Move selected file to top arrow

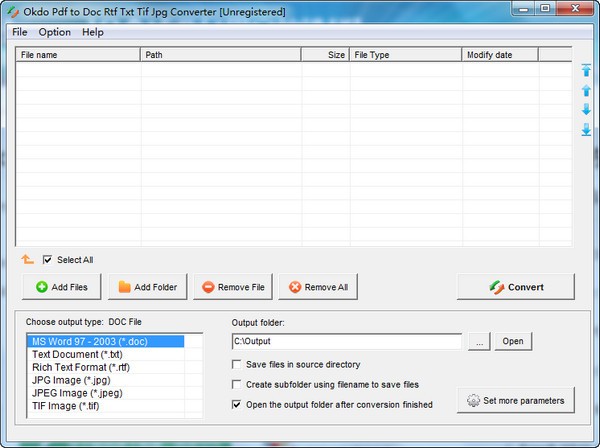pos(586,70)
